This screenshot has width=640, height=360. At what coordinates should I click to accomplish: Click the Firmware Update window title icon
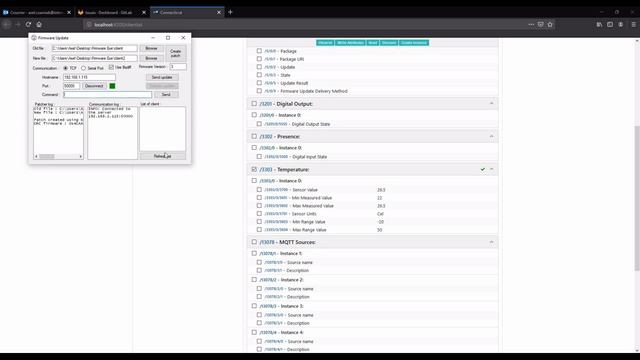[34, 38]
